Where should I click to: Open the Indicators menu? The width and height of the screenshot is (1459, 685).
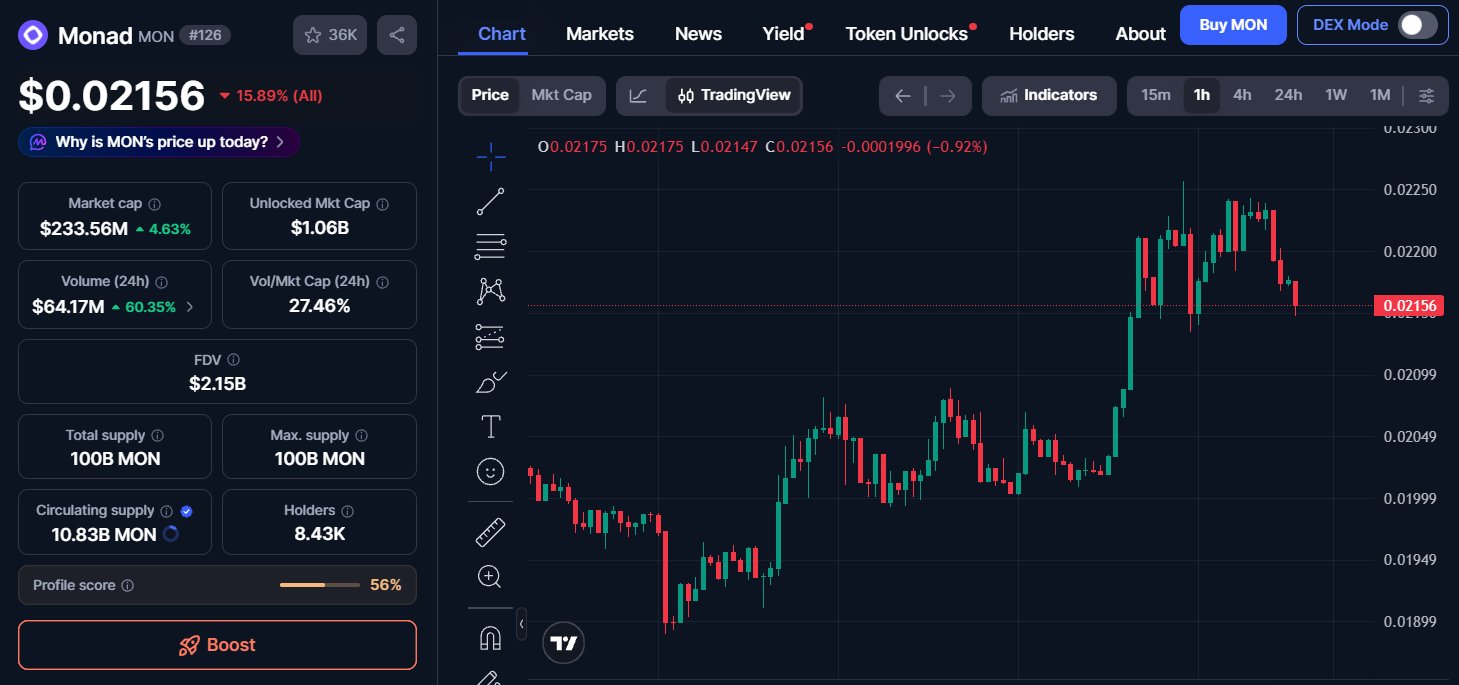[x=1048, y=96]
